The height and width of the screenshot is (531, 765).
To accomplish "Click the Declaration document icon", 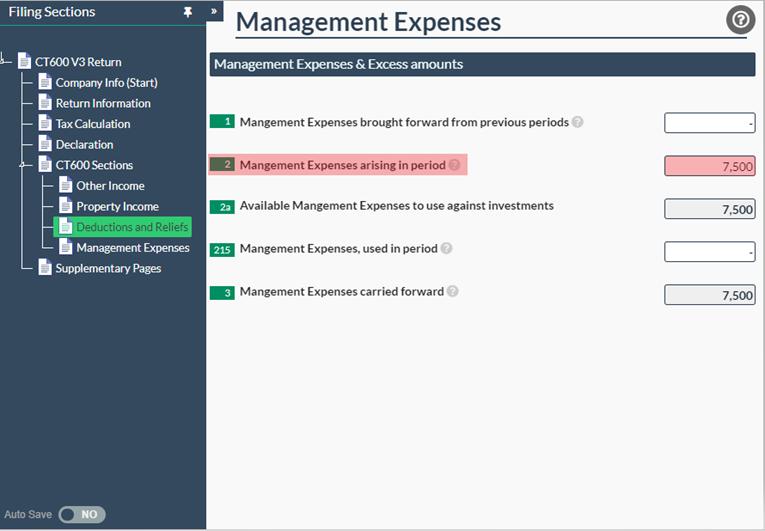I will (45, 144).
